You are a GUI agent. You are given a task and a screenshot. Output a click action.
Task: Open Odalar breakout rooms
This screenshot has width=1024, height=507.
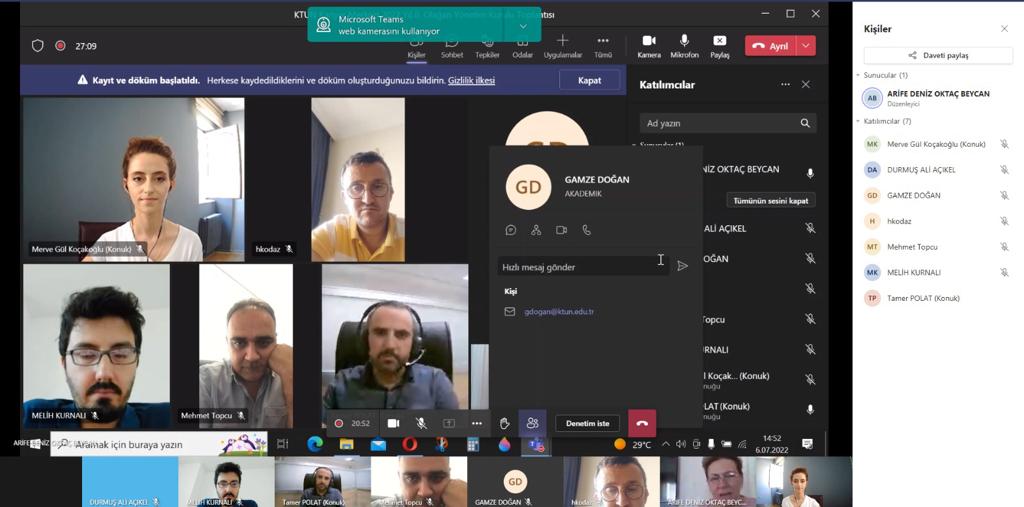tap(522, 48)
